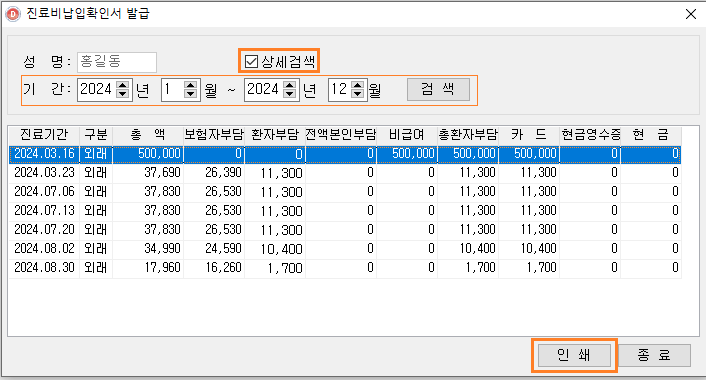Click 외래 in the 2024.07.06 row
Viewport: 706px width, 380px height.
(x=95, y=192)
